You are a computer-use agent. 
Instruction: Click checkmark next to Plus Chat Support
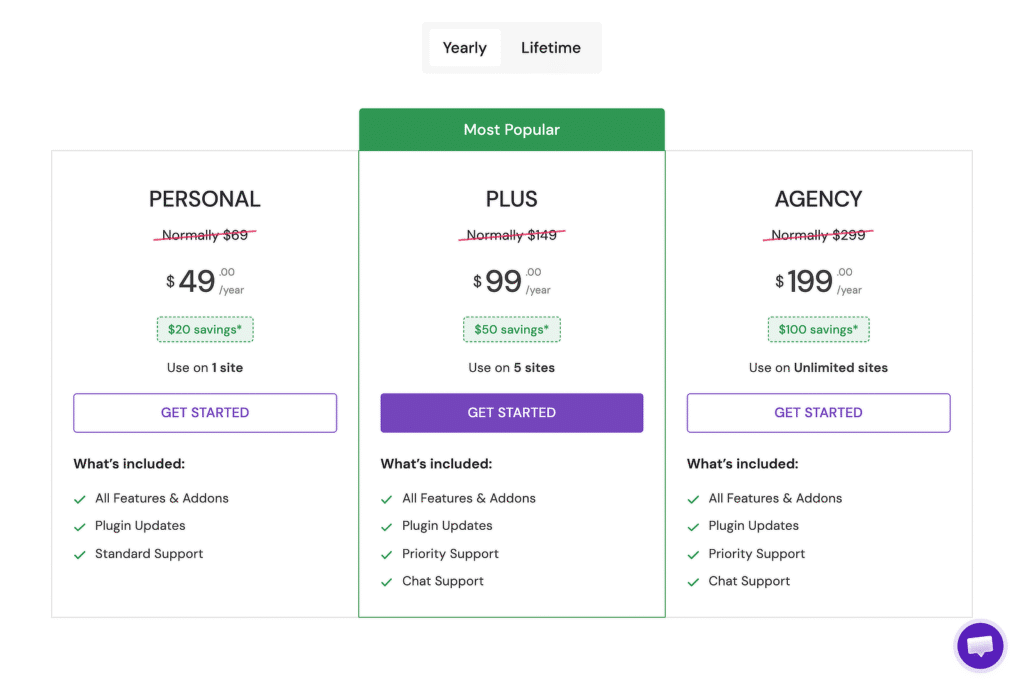pyautogui.click(x=387, y=582)
